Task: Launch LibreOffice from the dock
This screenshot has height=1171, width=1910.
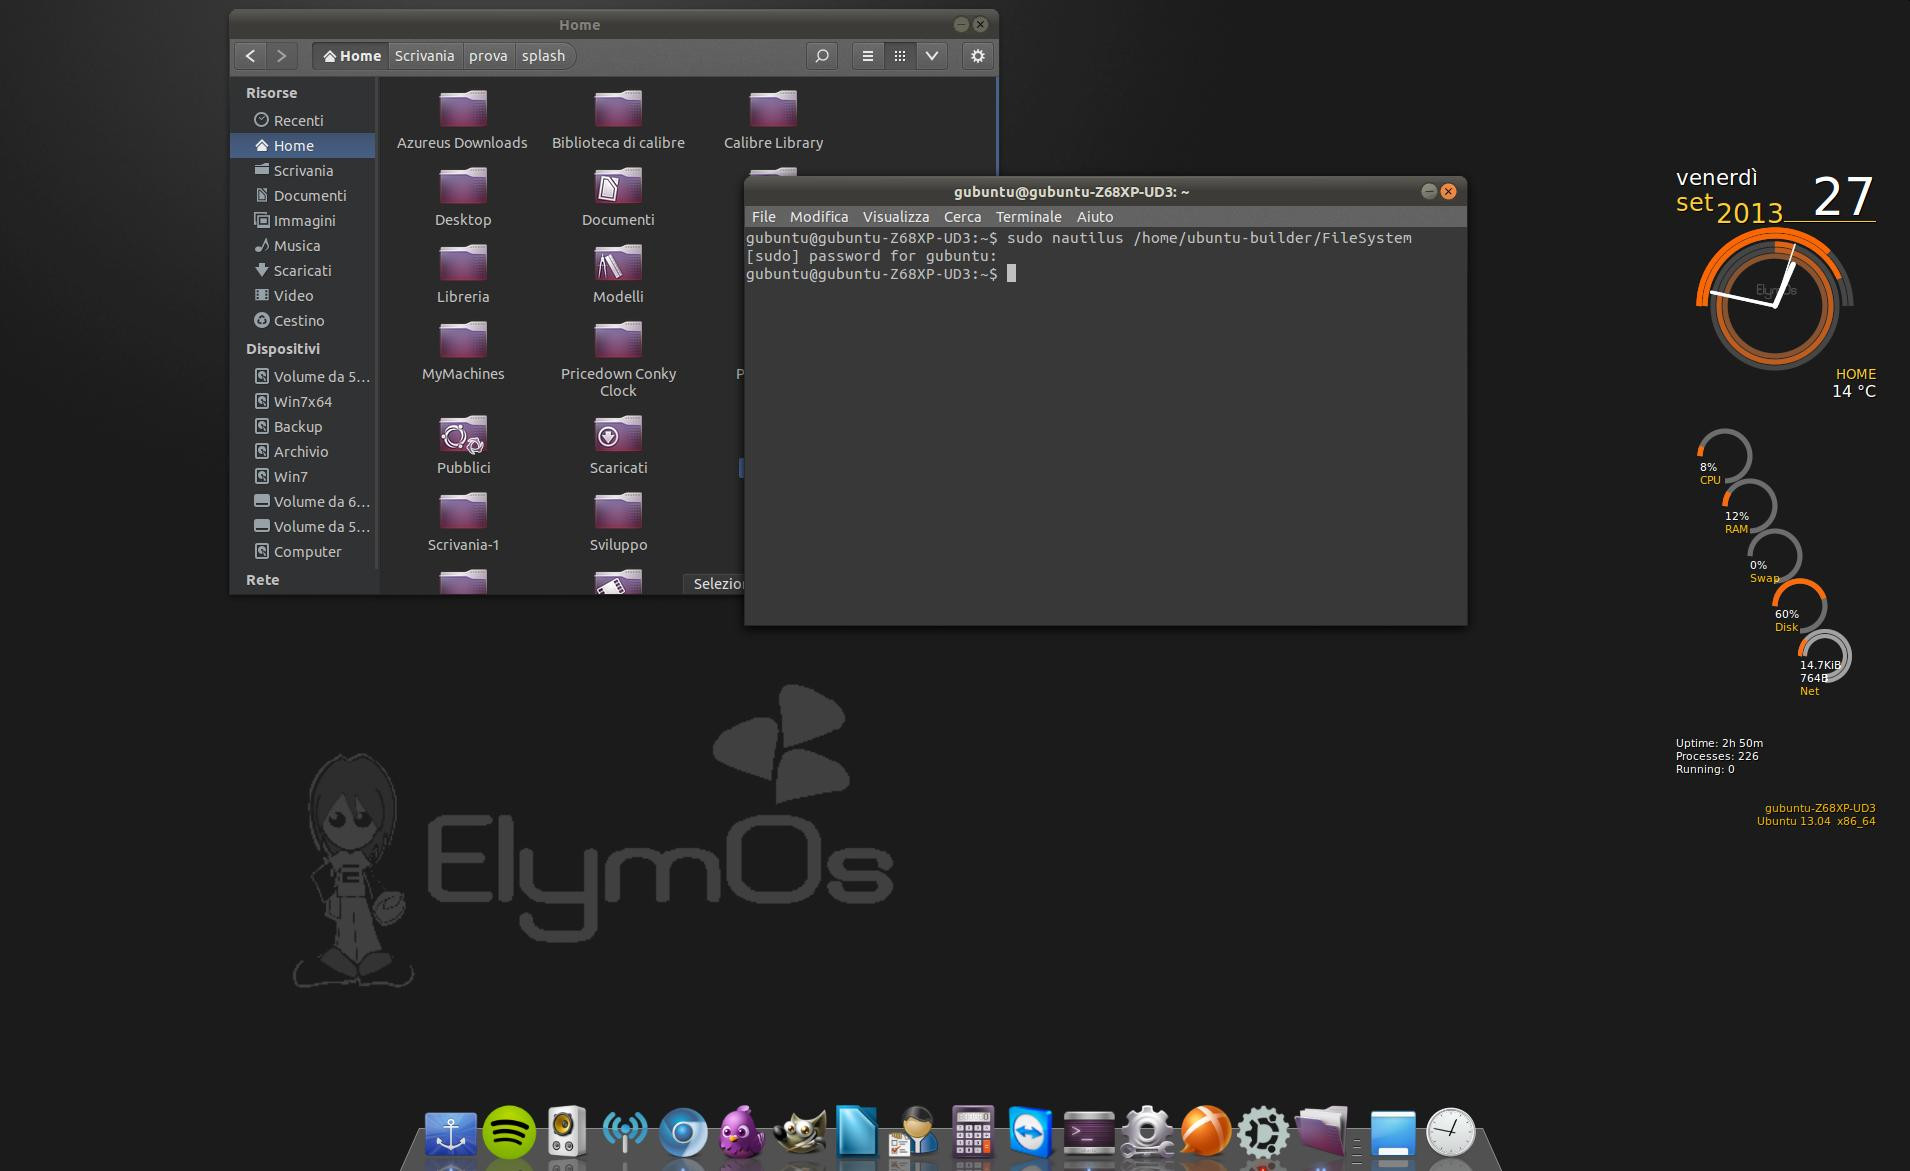Action: [x=857, y=1132]
